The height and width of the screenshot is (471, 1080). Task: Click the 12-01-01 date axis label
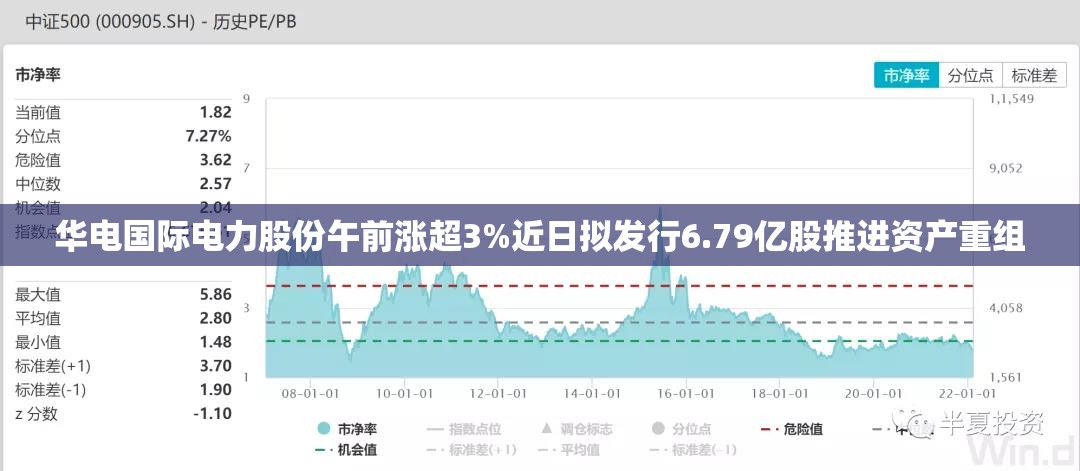[x=498, y=393]
